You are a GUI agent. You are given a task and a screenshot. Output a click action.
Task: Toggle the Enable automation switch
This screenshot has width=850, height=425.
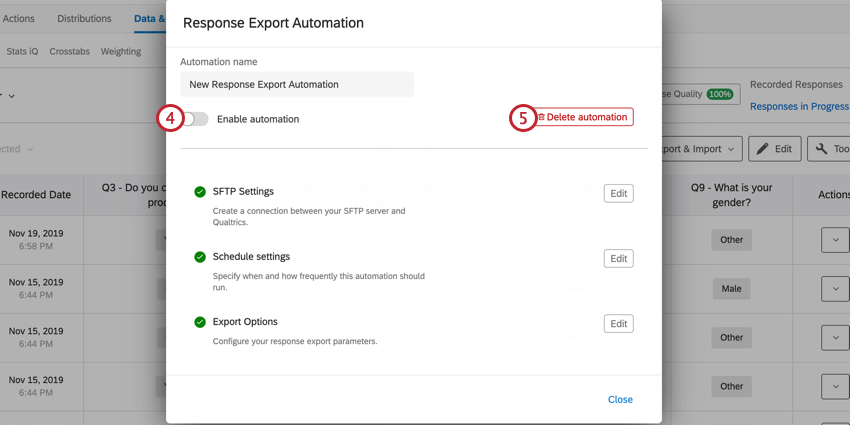(x=195, y=119)
